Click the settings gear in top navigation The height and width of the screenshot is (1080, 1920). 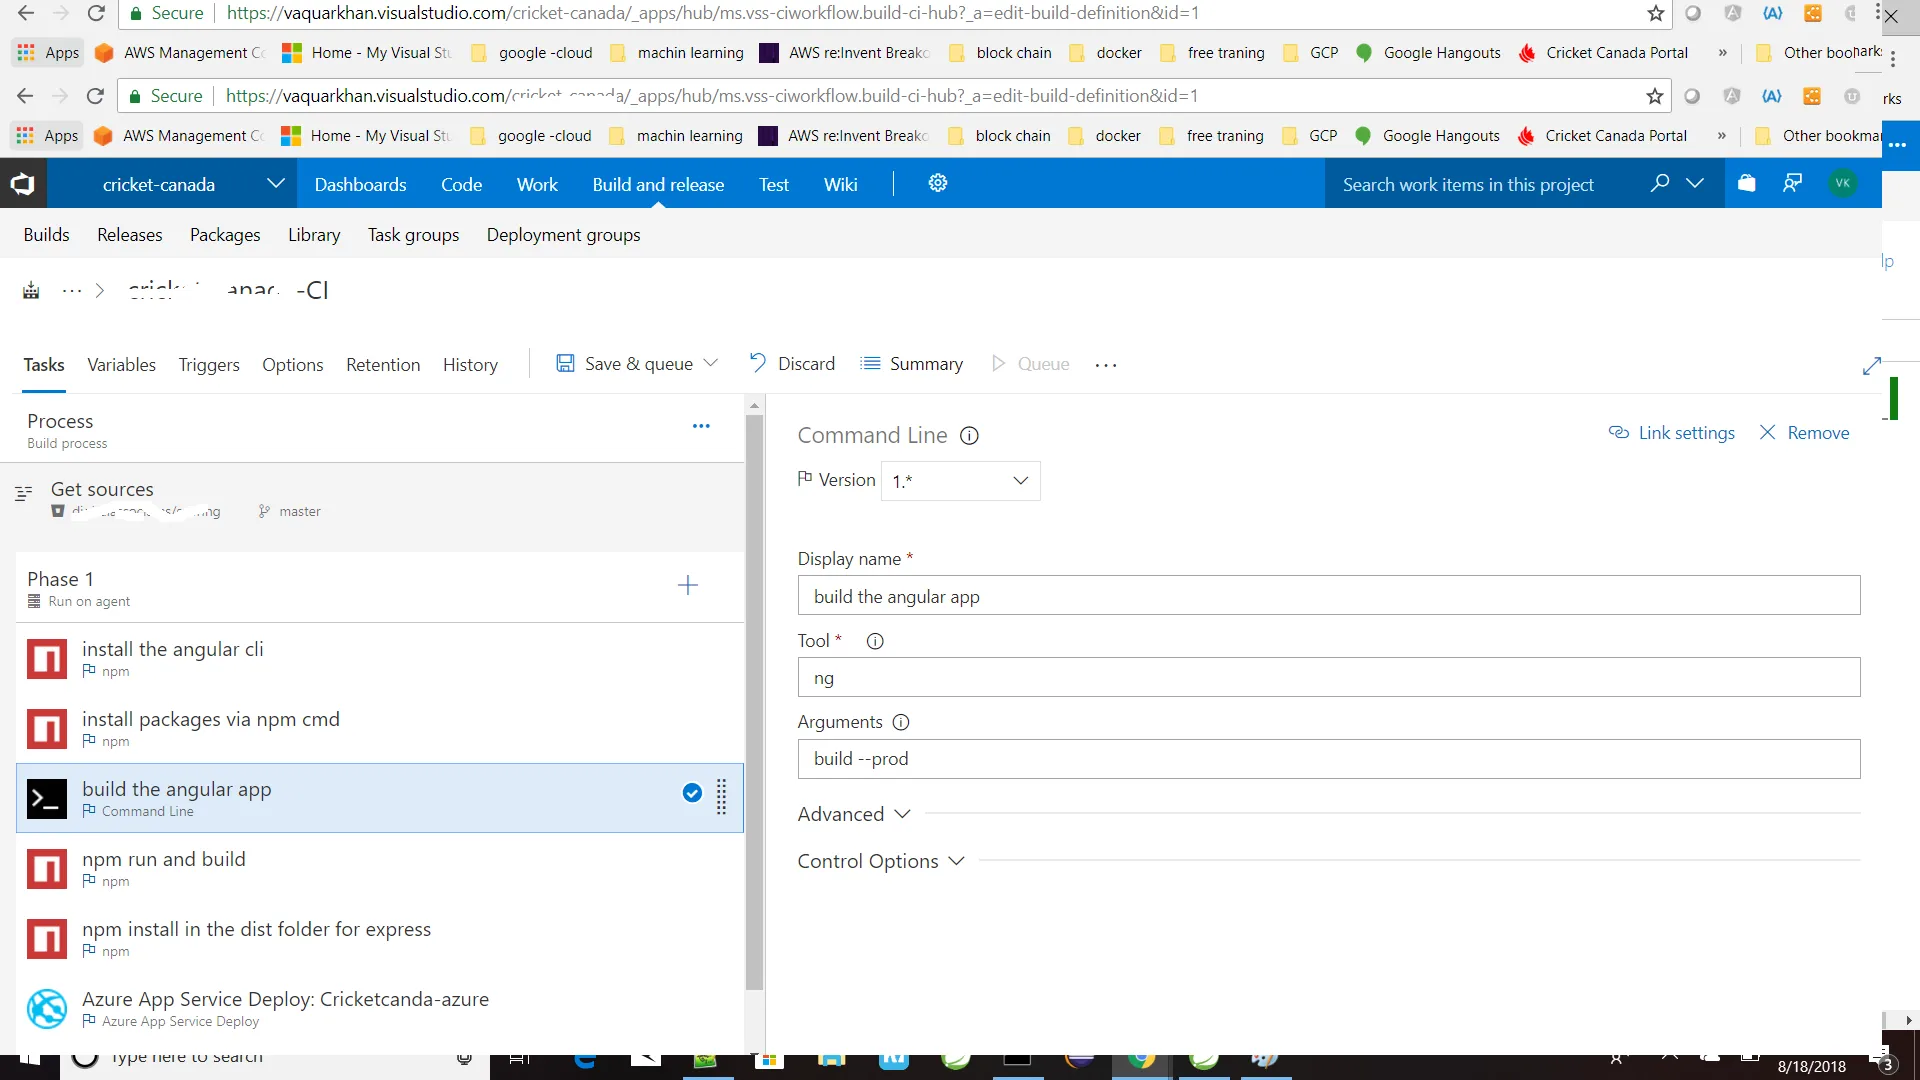937,183
